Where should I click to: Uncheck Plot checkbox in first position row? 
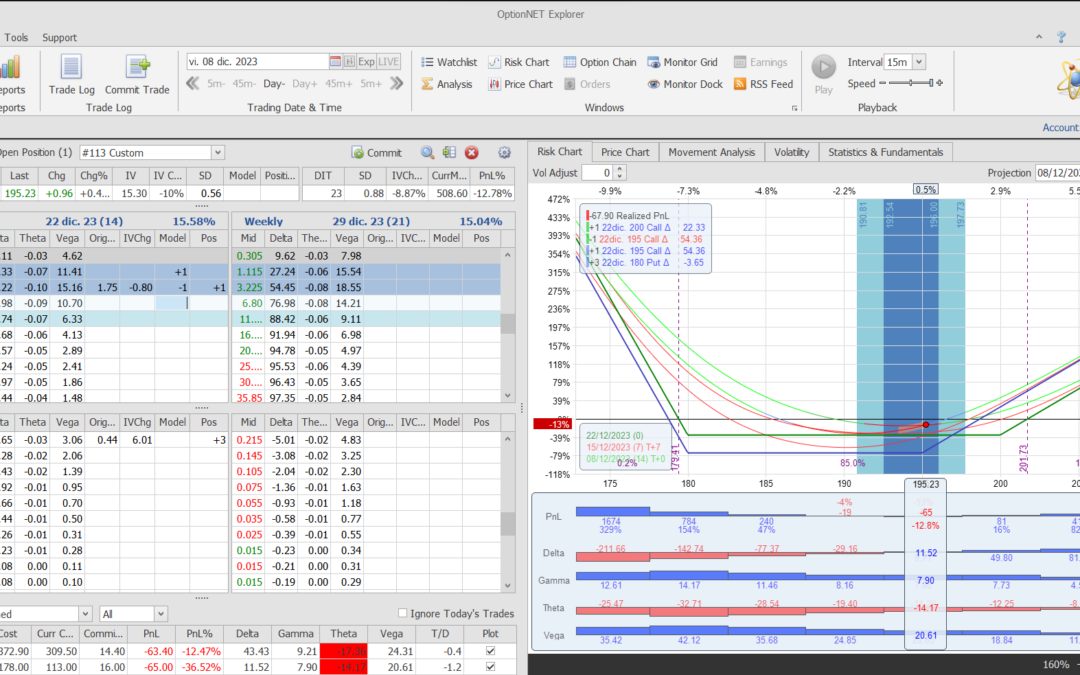click(489, 651)
